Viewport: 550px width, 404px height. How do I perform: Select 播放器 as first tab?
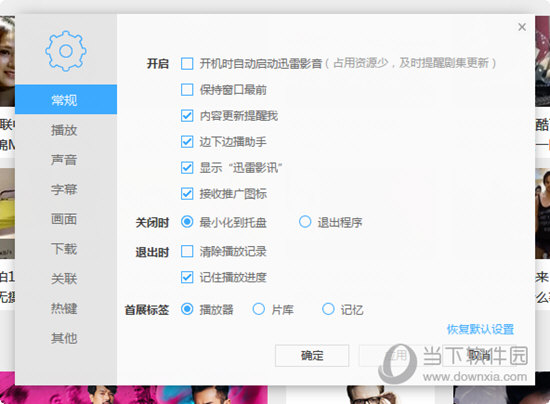(187, 309)
